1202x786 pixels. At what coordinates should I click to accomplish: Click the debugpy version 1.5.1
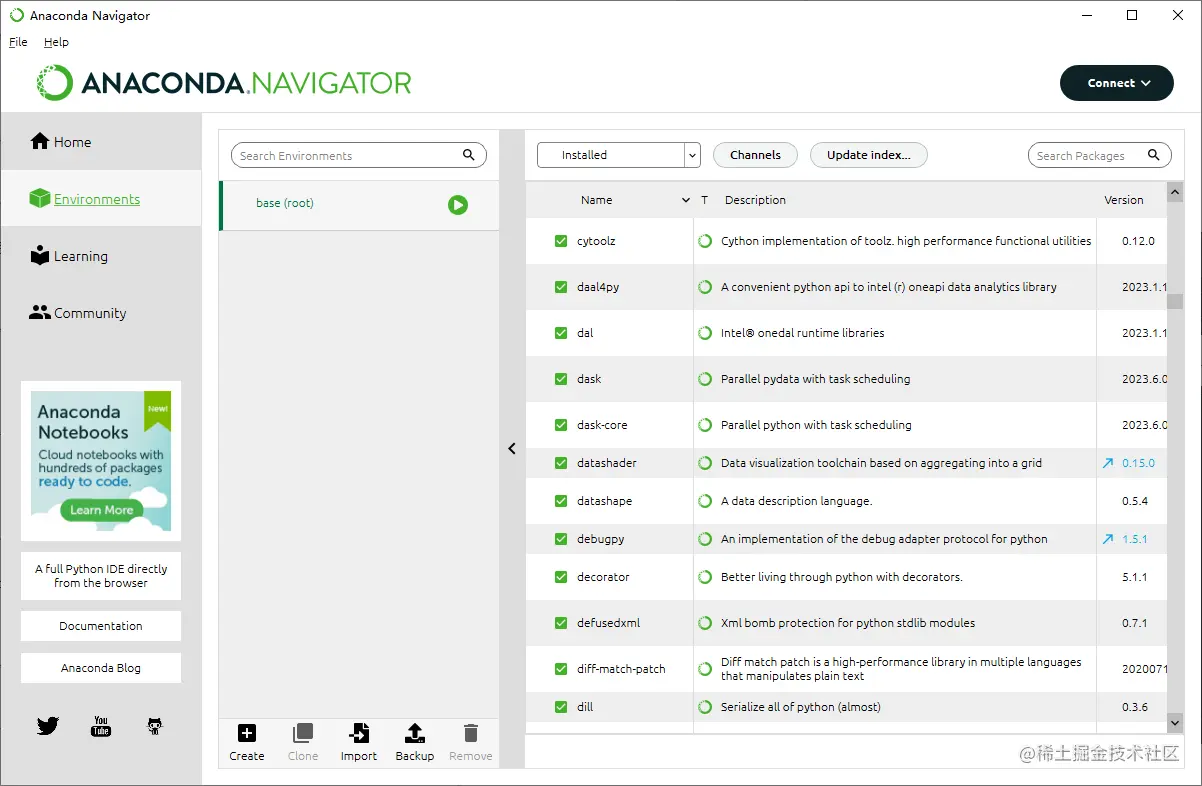click(1134, 539)
